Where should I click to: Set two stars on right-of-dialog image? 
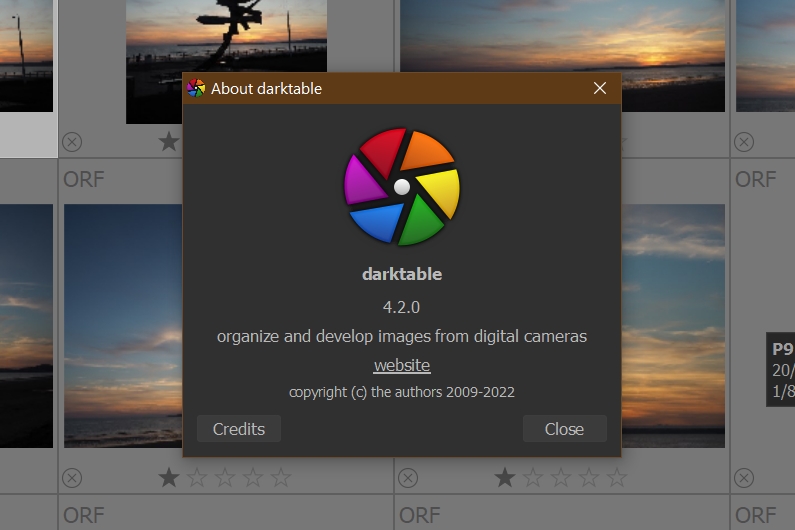(x=533, y=478)
